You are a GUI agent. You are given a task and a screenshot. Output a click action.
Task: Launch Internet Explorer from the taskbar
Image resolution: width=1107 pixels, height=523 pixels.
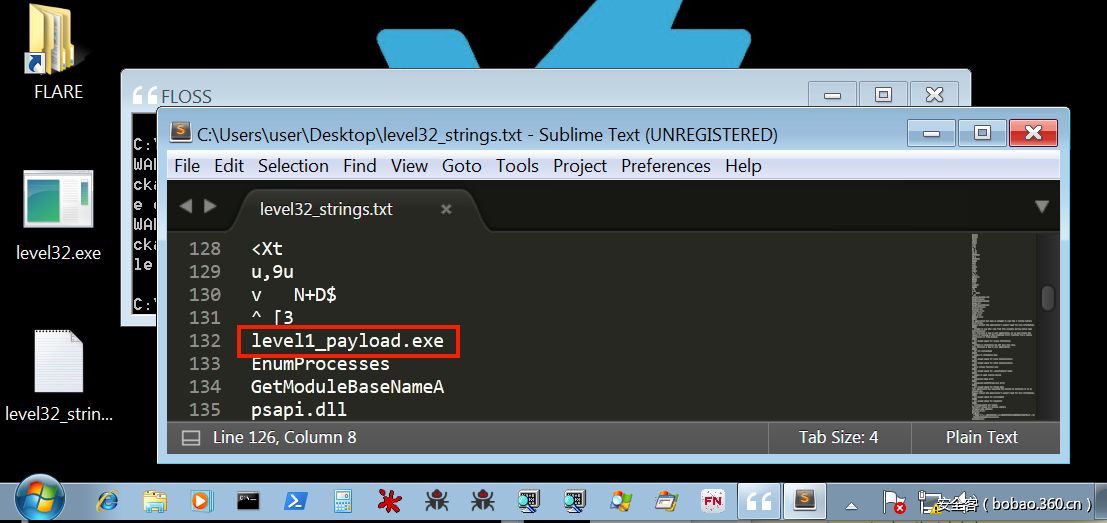108,500
